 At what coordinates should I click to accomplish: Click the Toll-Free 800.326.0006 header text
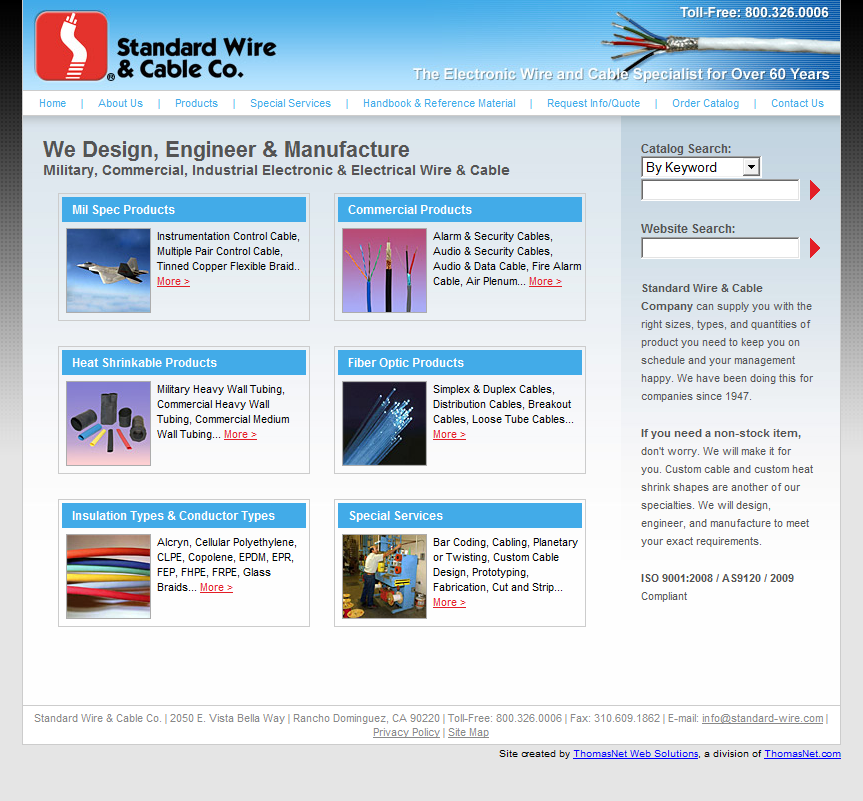pyautogui.click(x=754, y=13)
